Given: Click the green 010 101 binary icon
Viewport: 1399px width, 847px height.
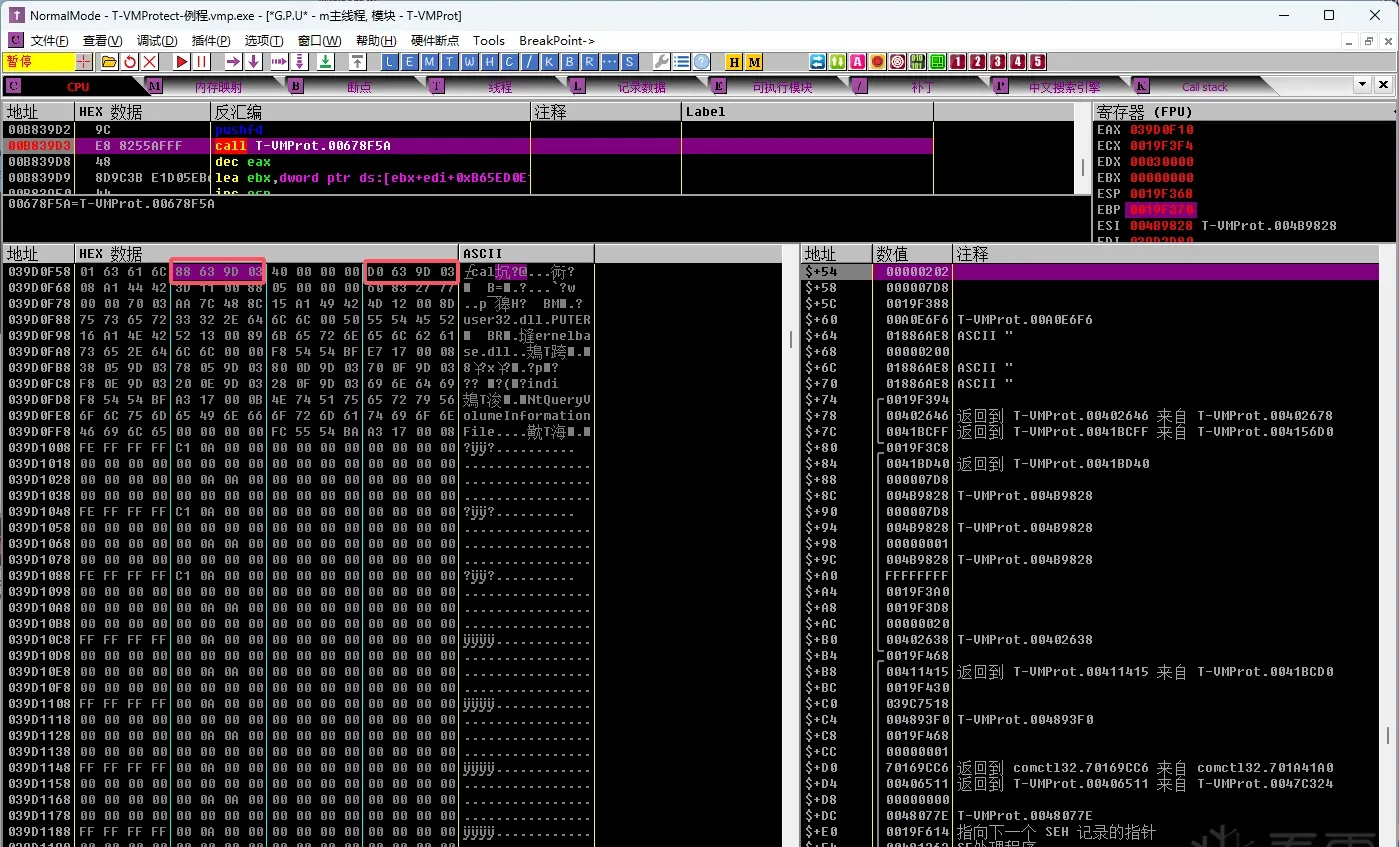Looking at the screenshot, I should pos(917,62).
